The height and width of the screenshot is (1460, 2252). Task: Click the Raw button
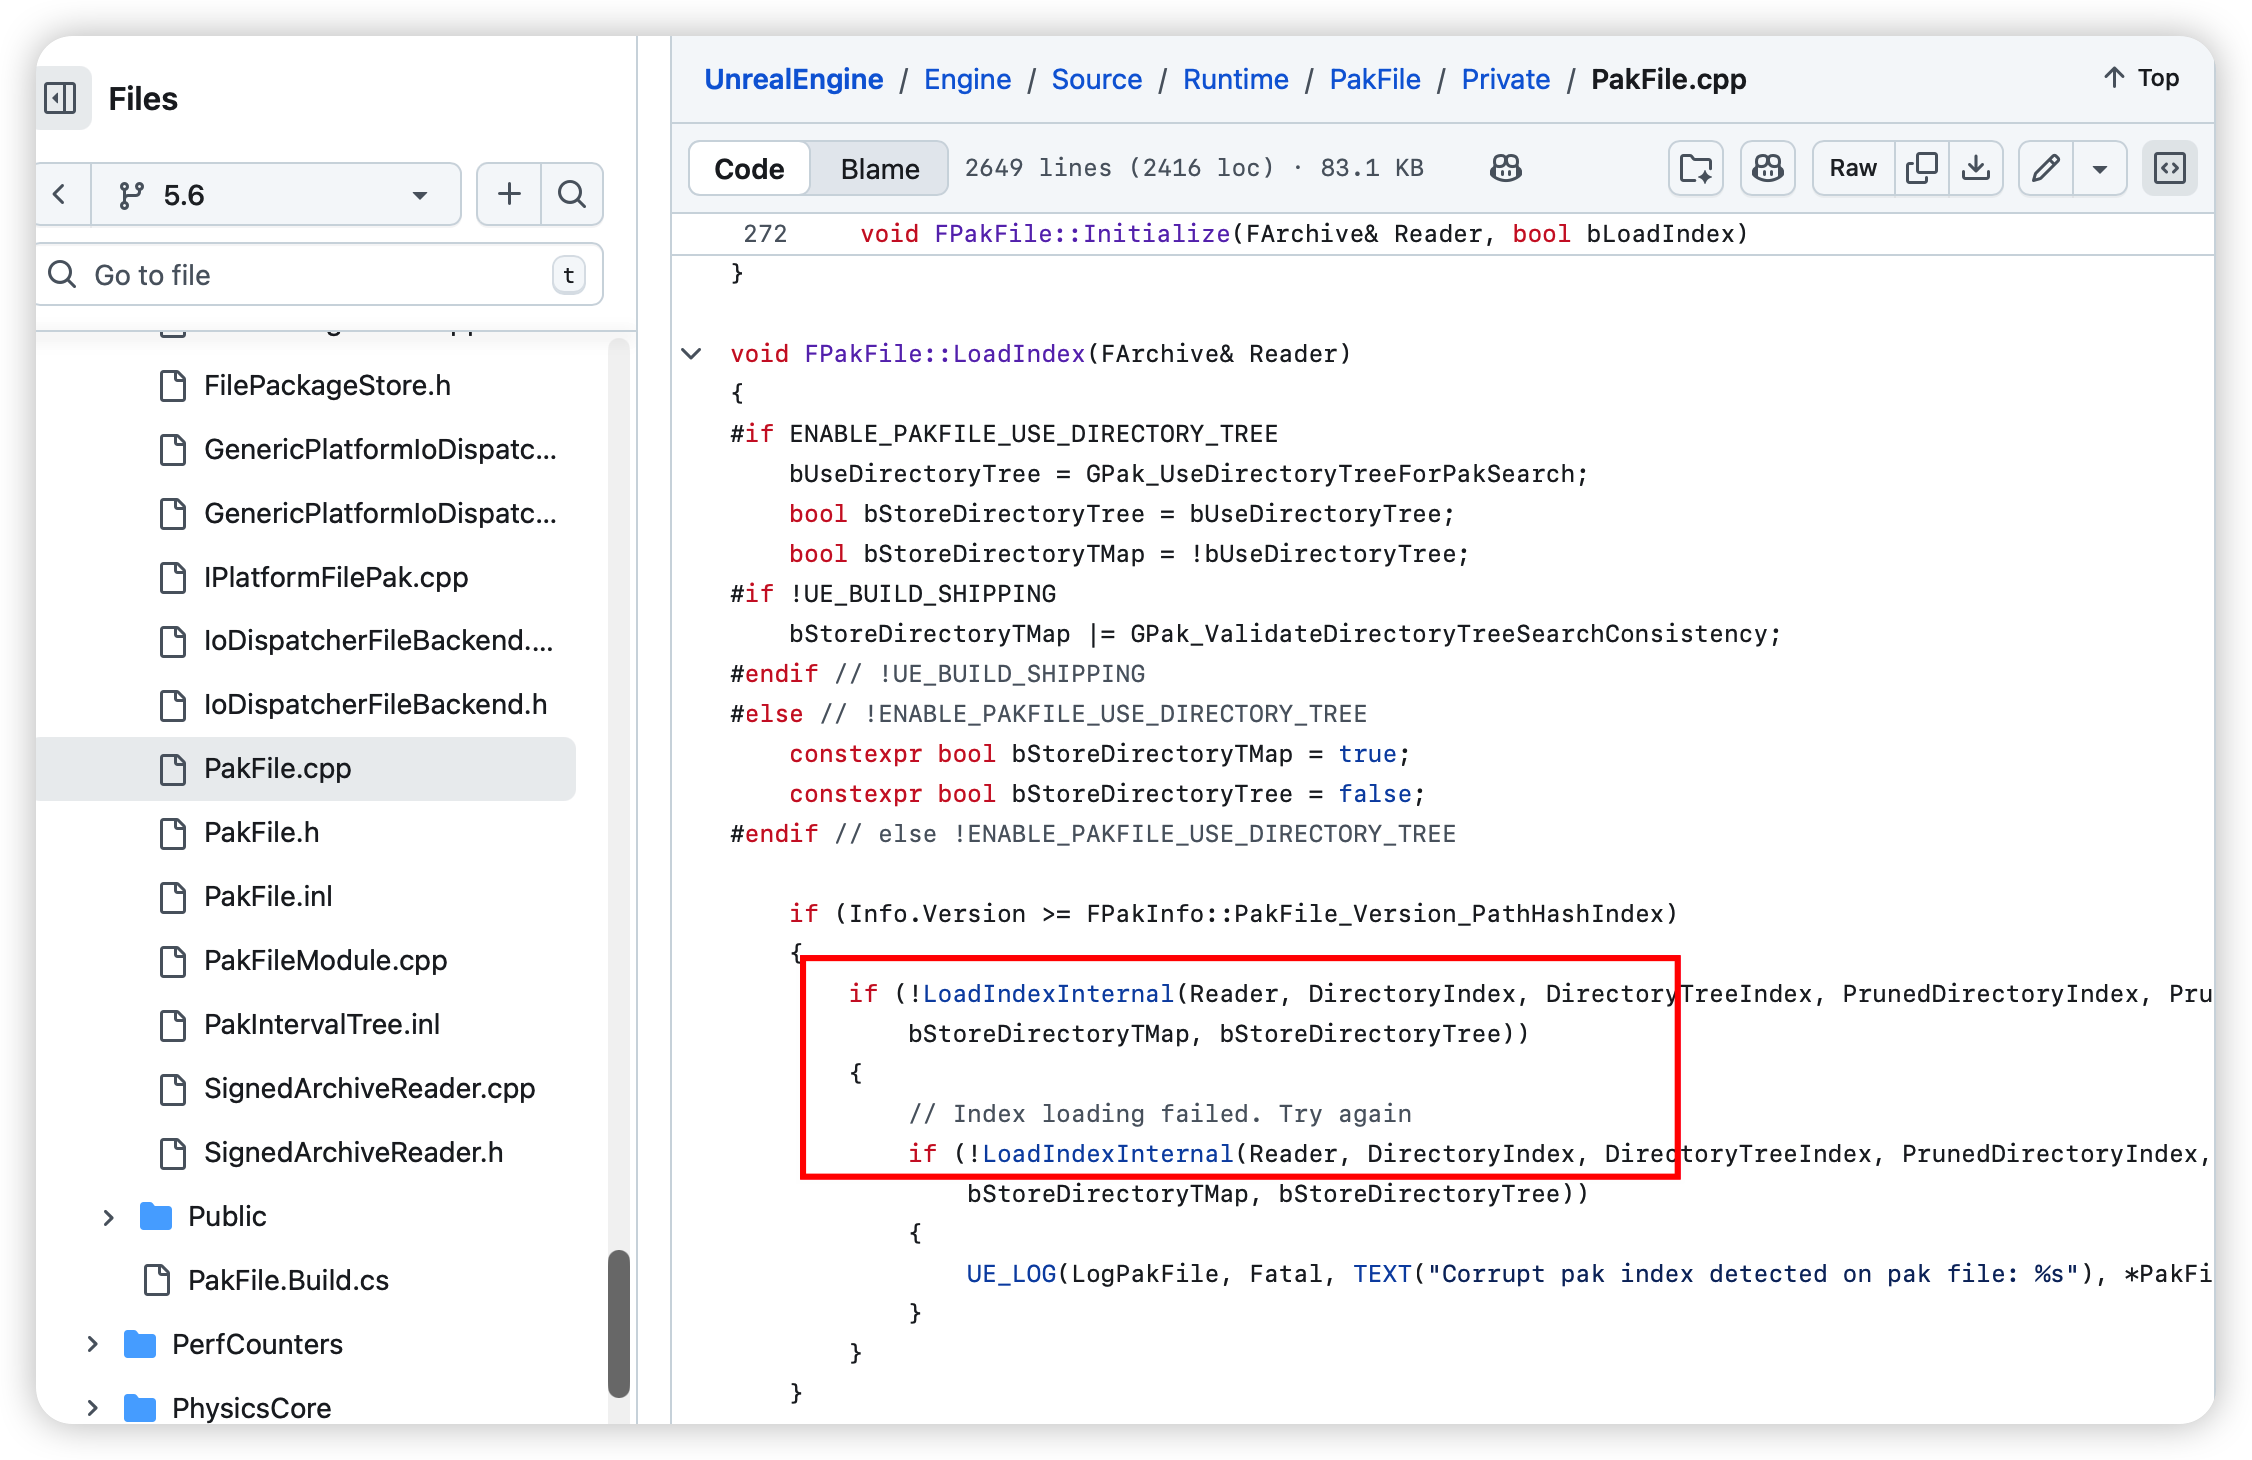pos(1852,168)
